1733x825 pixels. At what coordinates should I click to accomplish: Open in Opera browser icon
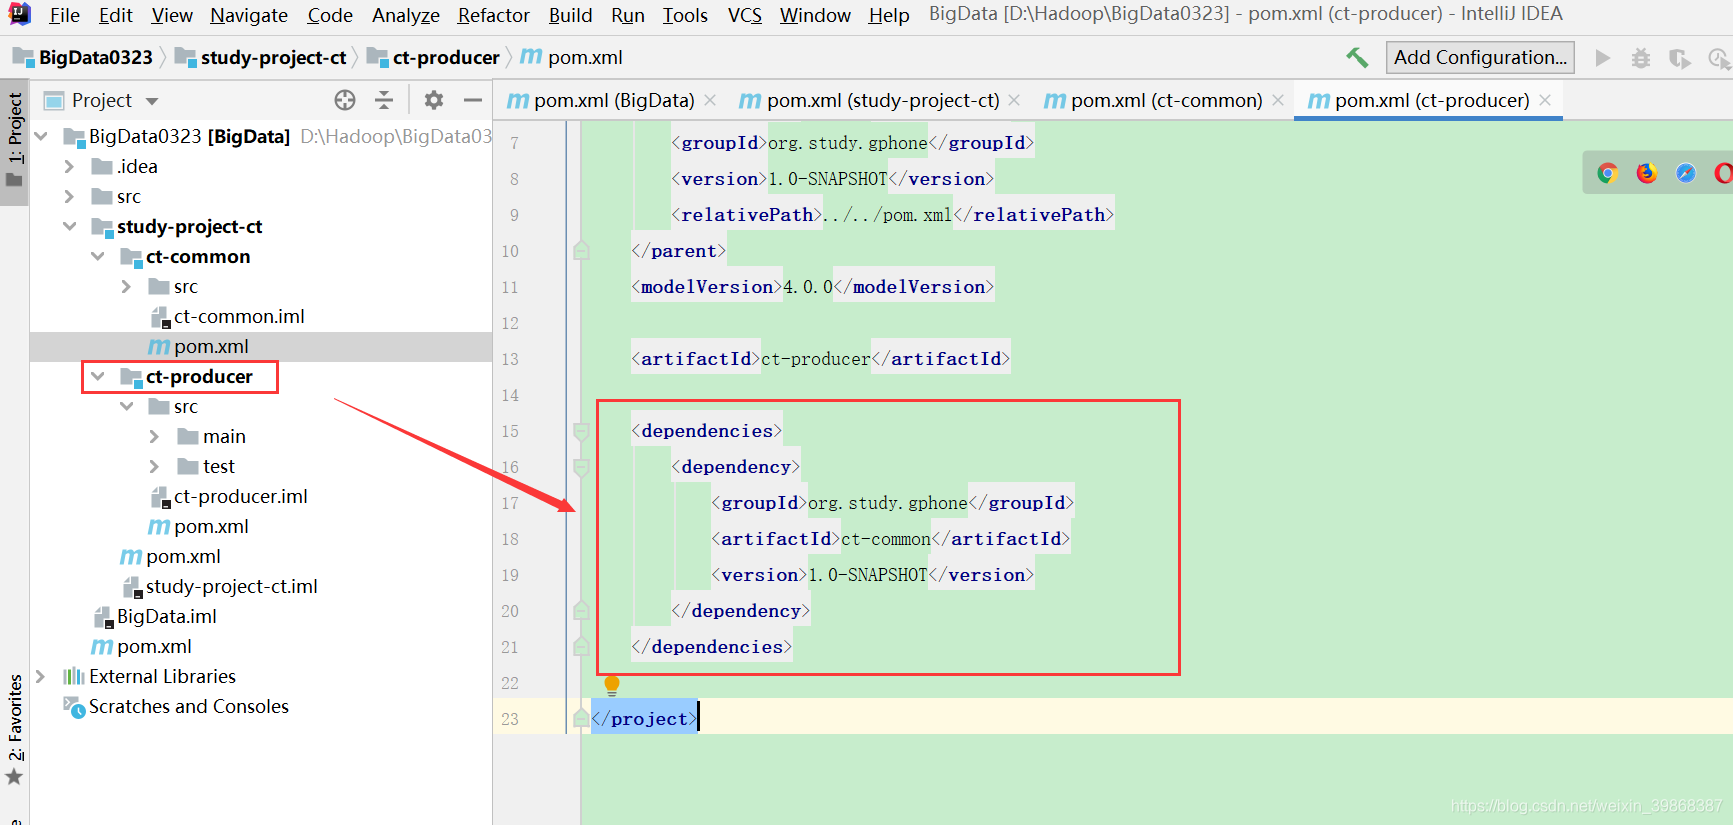pyautogui.click(x=1723, y=173)
